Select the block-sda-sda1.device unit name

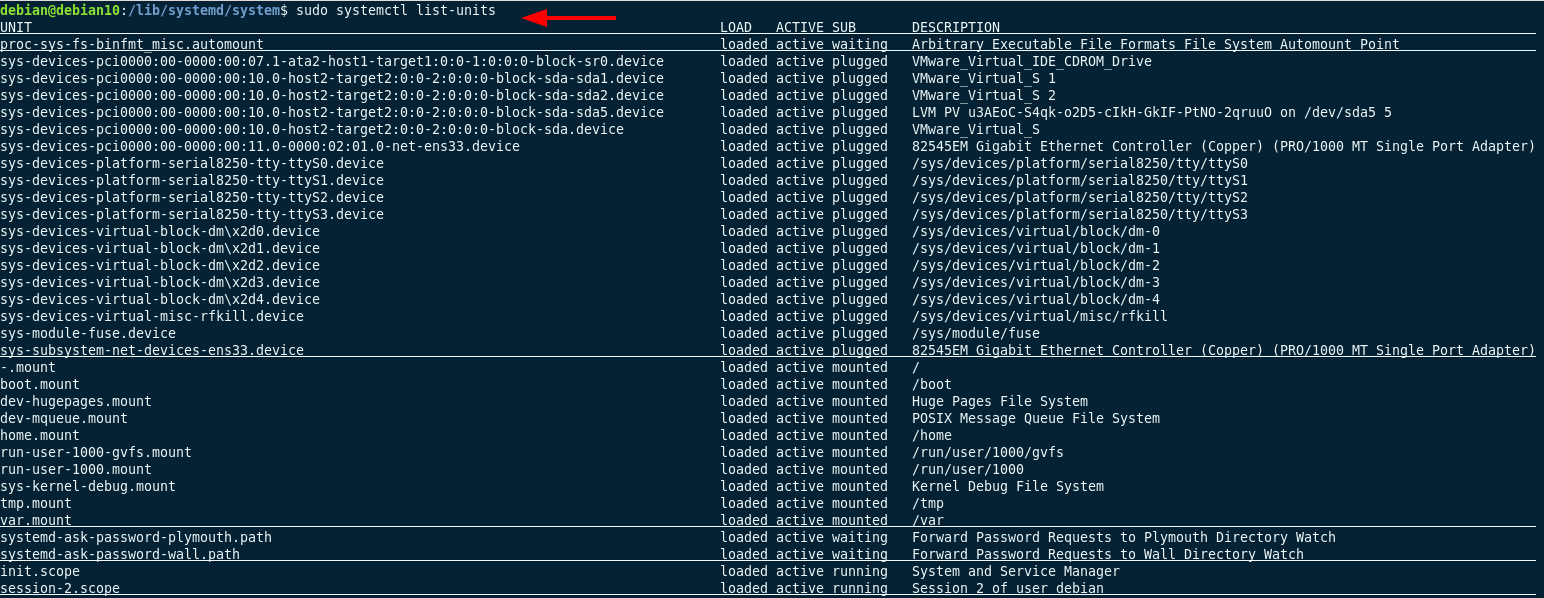coord(332,78)
